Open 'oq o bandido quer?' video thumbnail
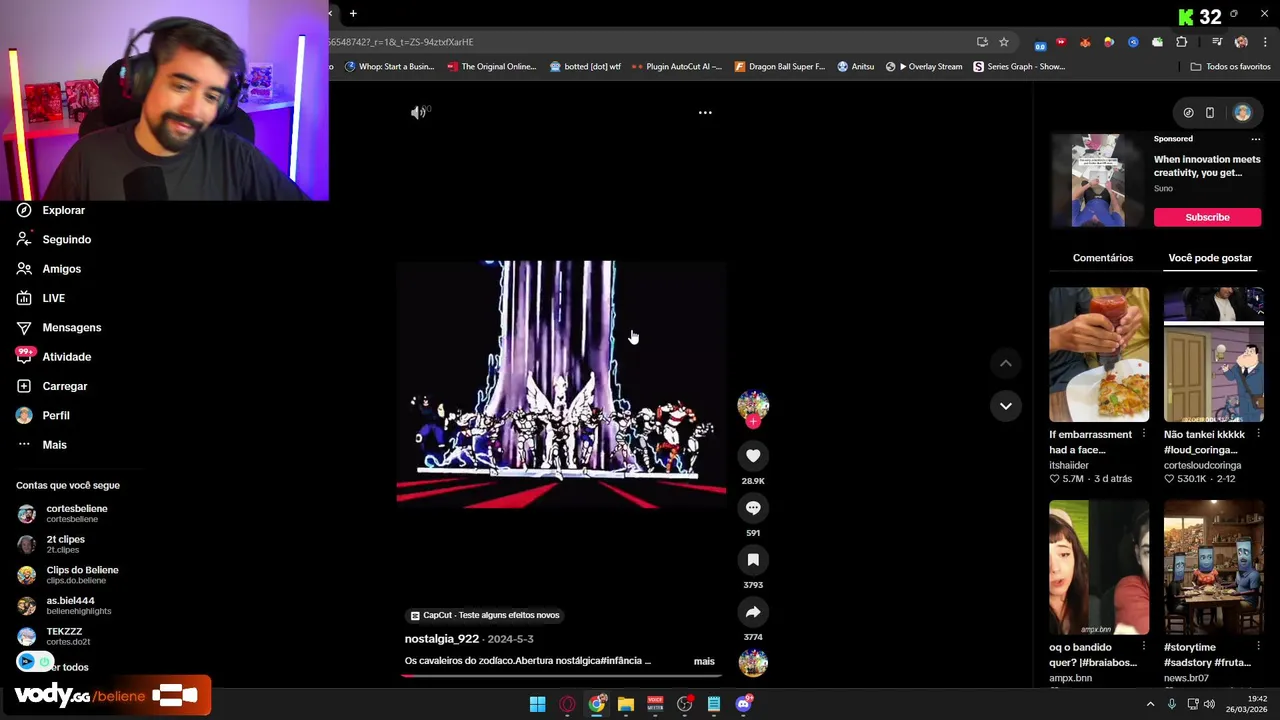1280x720 pixels. click(x=1099, y=568)
